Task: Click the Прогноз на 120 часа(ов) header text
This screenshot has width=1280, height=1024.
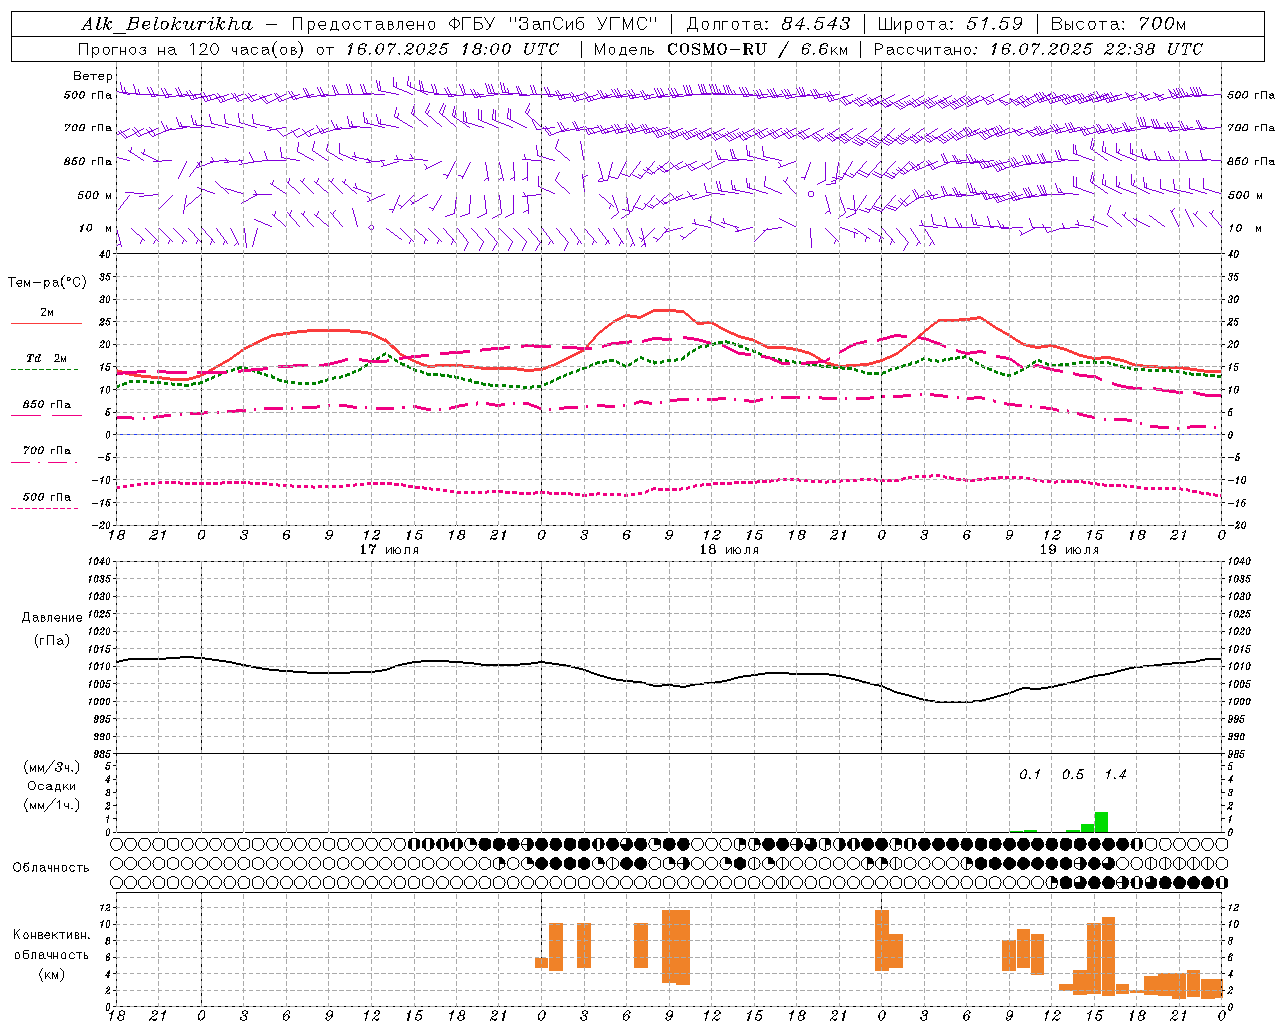Action: 193,49
